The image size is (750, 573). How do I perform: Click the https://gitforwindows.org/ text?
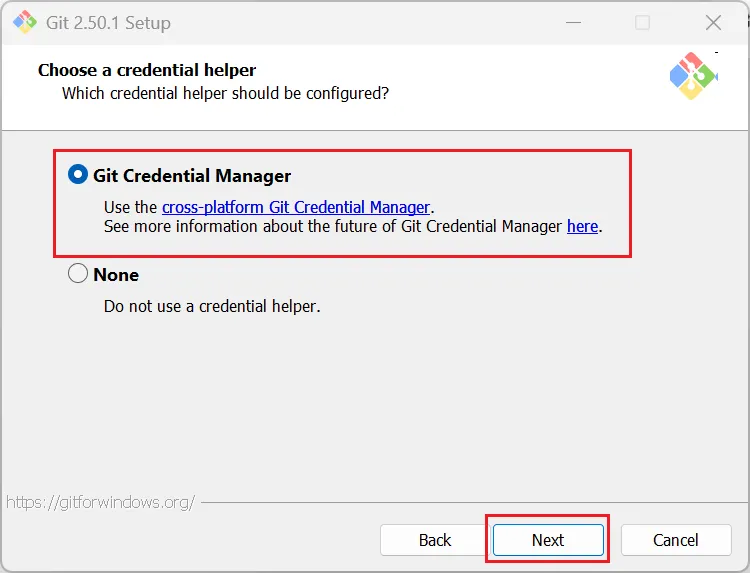[100, 502]
